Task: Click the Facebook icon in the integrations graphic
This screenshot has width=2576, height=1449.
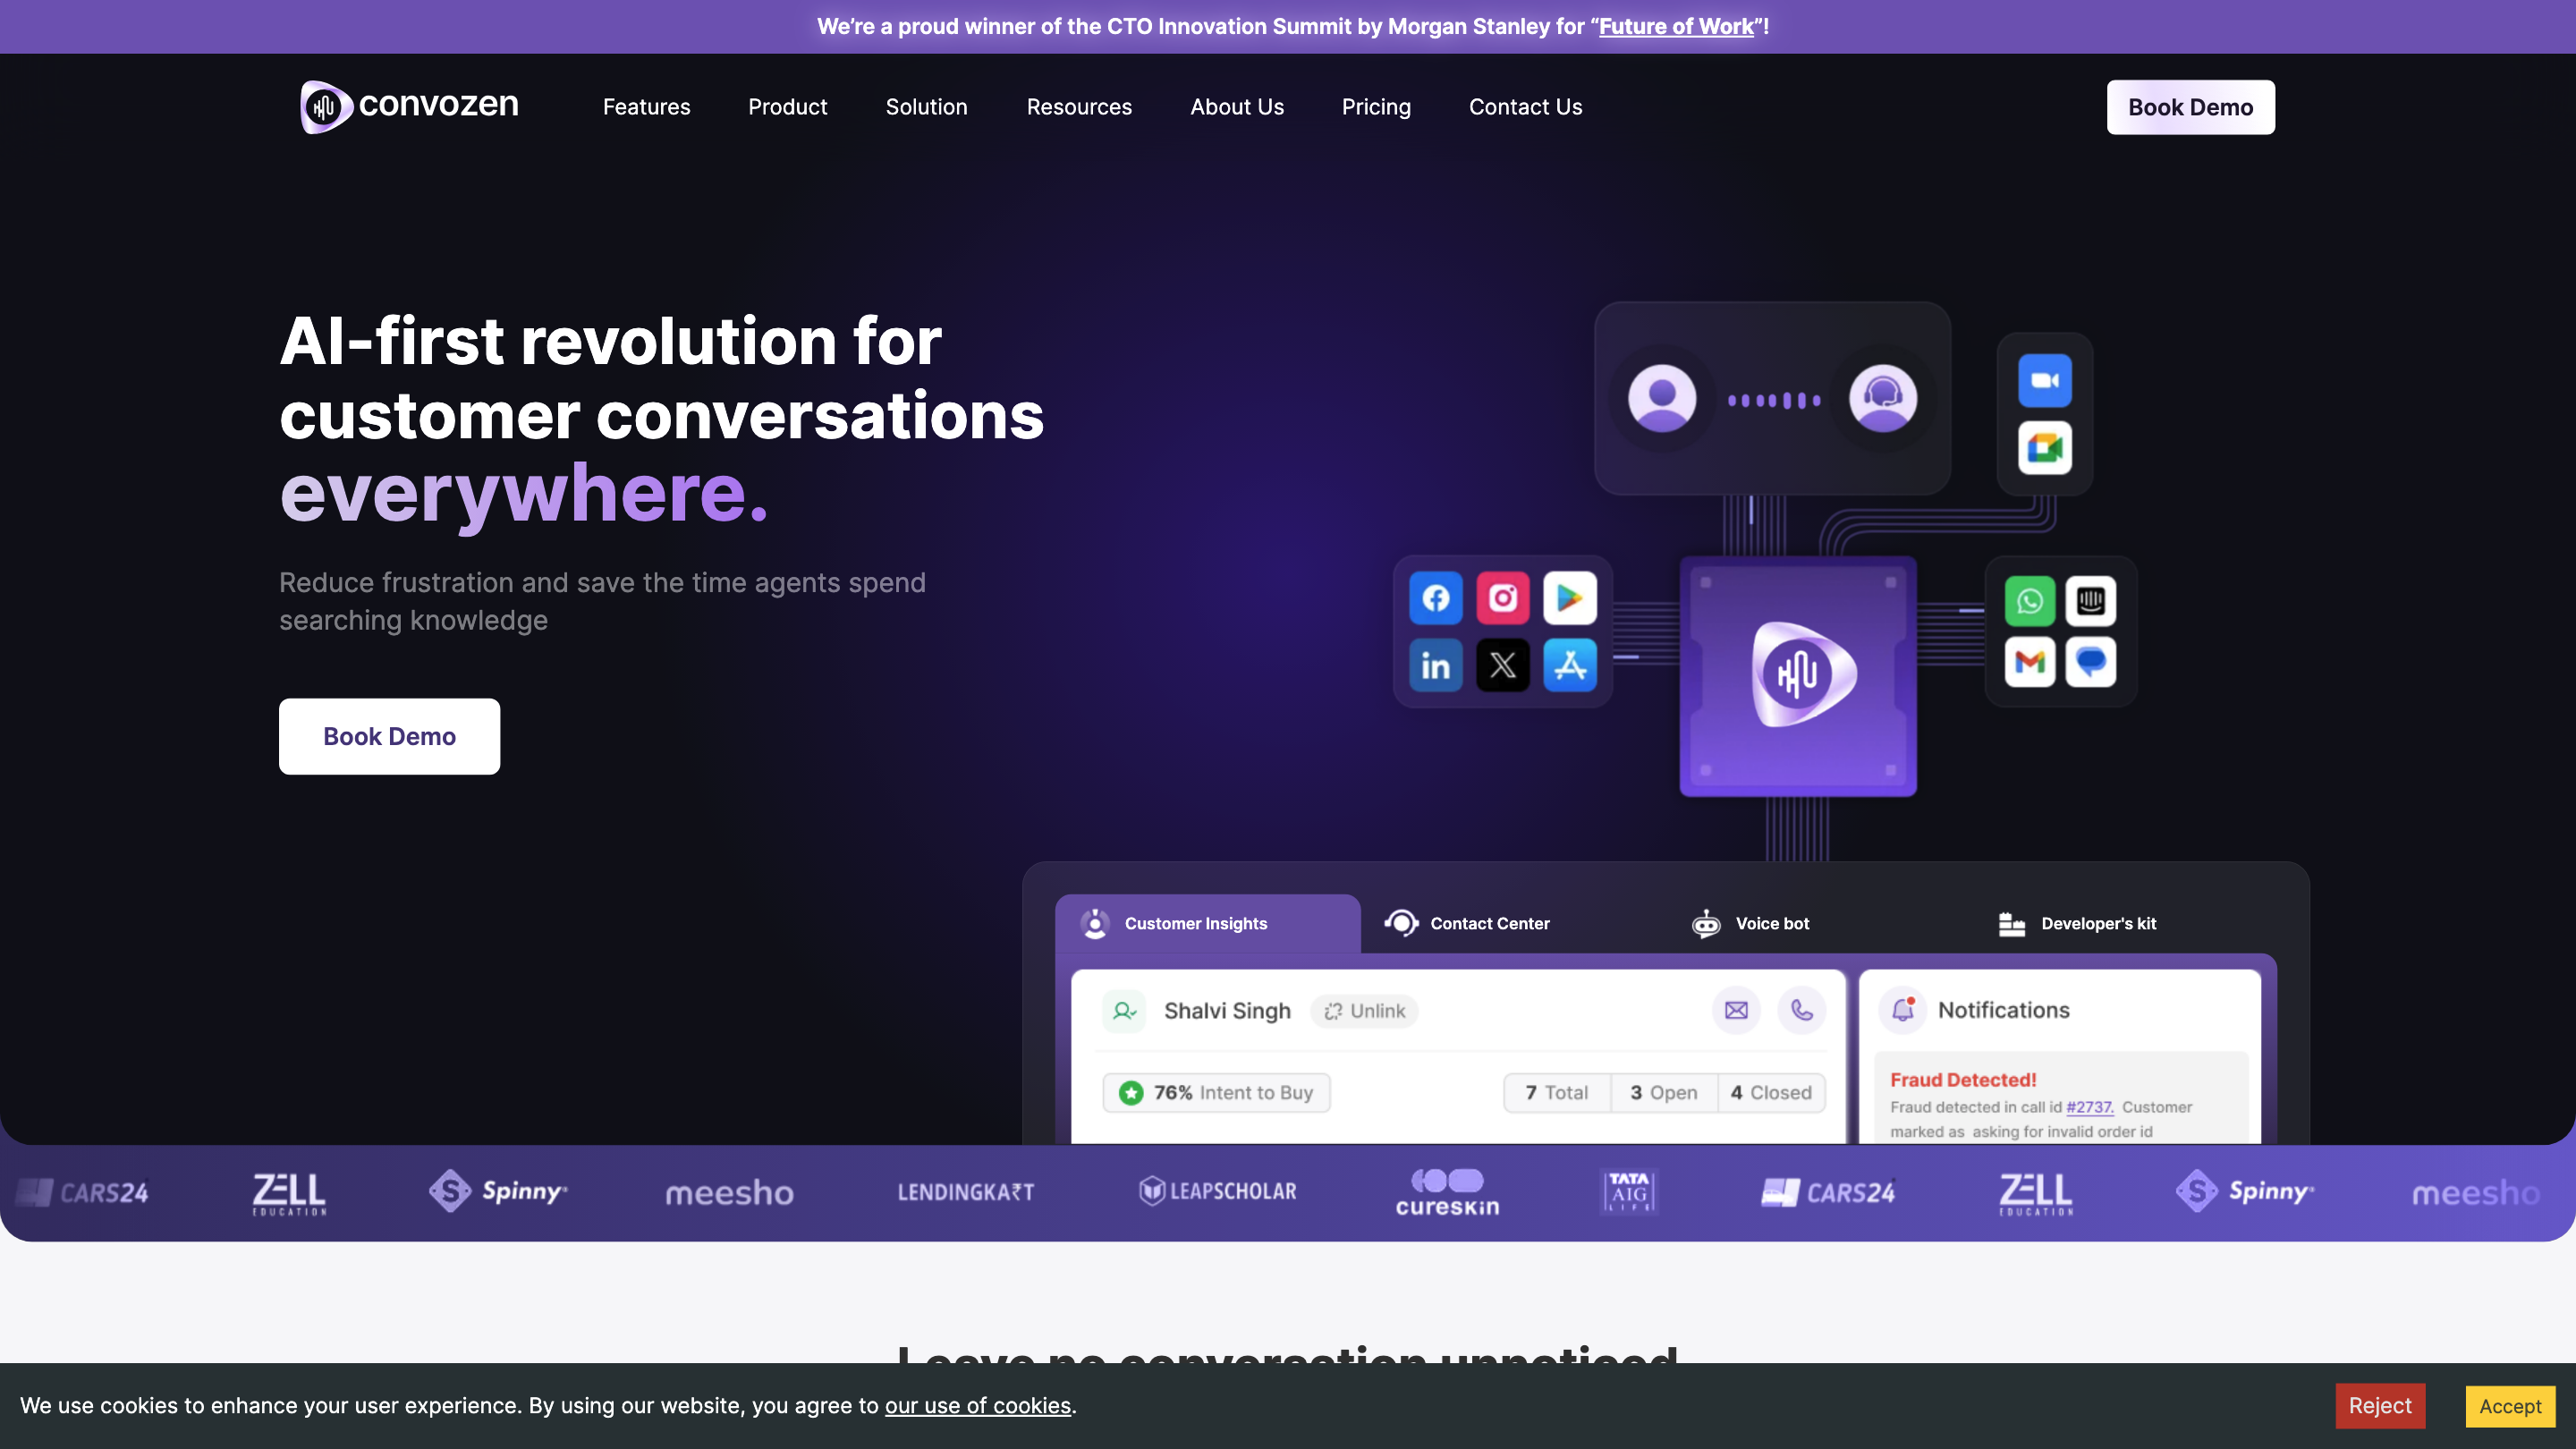Action: point(1435,598)
